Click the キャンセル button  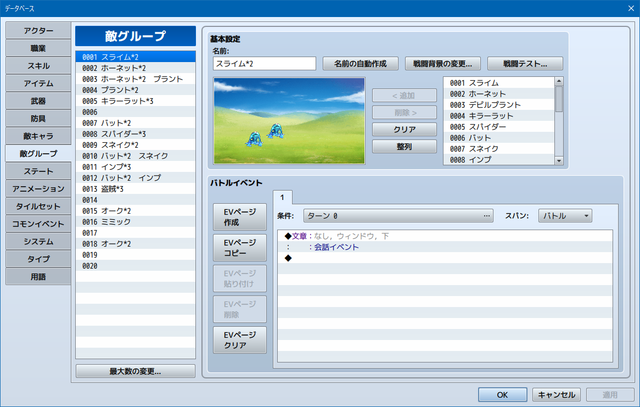click(556, 395)
